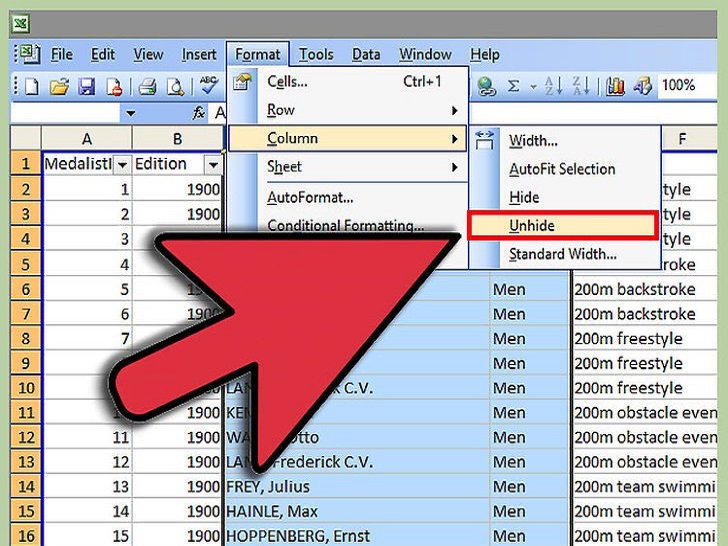Open the View menu
This screenshot has width=728, height=546.
coord(148,55)
